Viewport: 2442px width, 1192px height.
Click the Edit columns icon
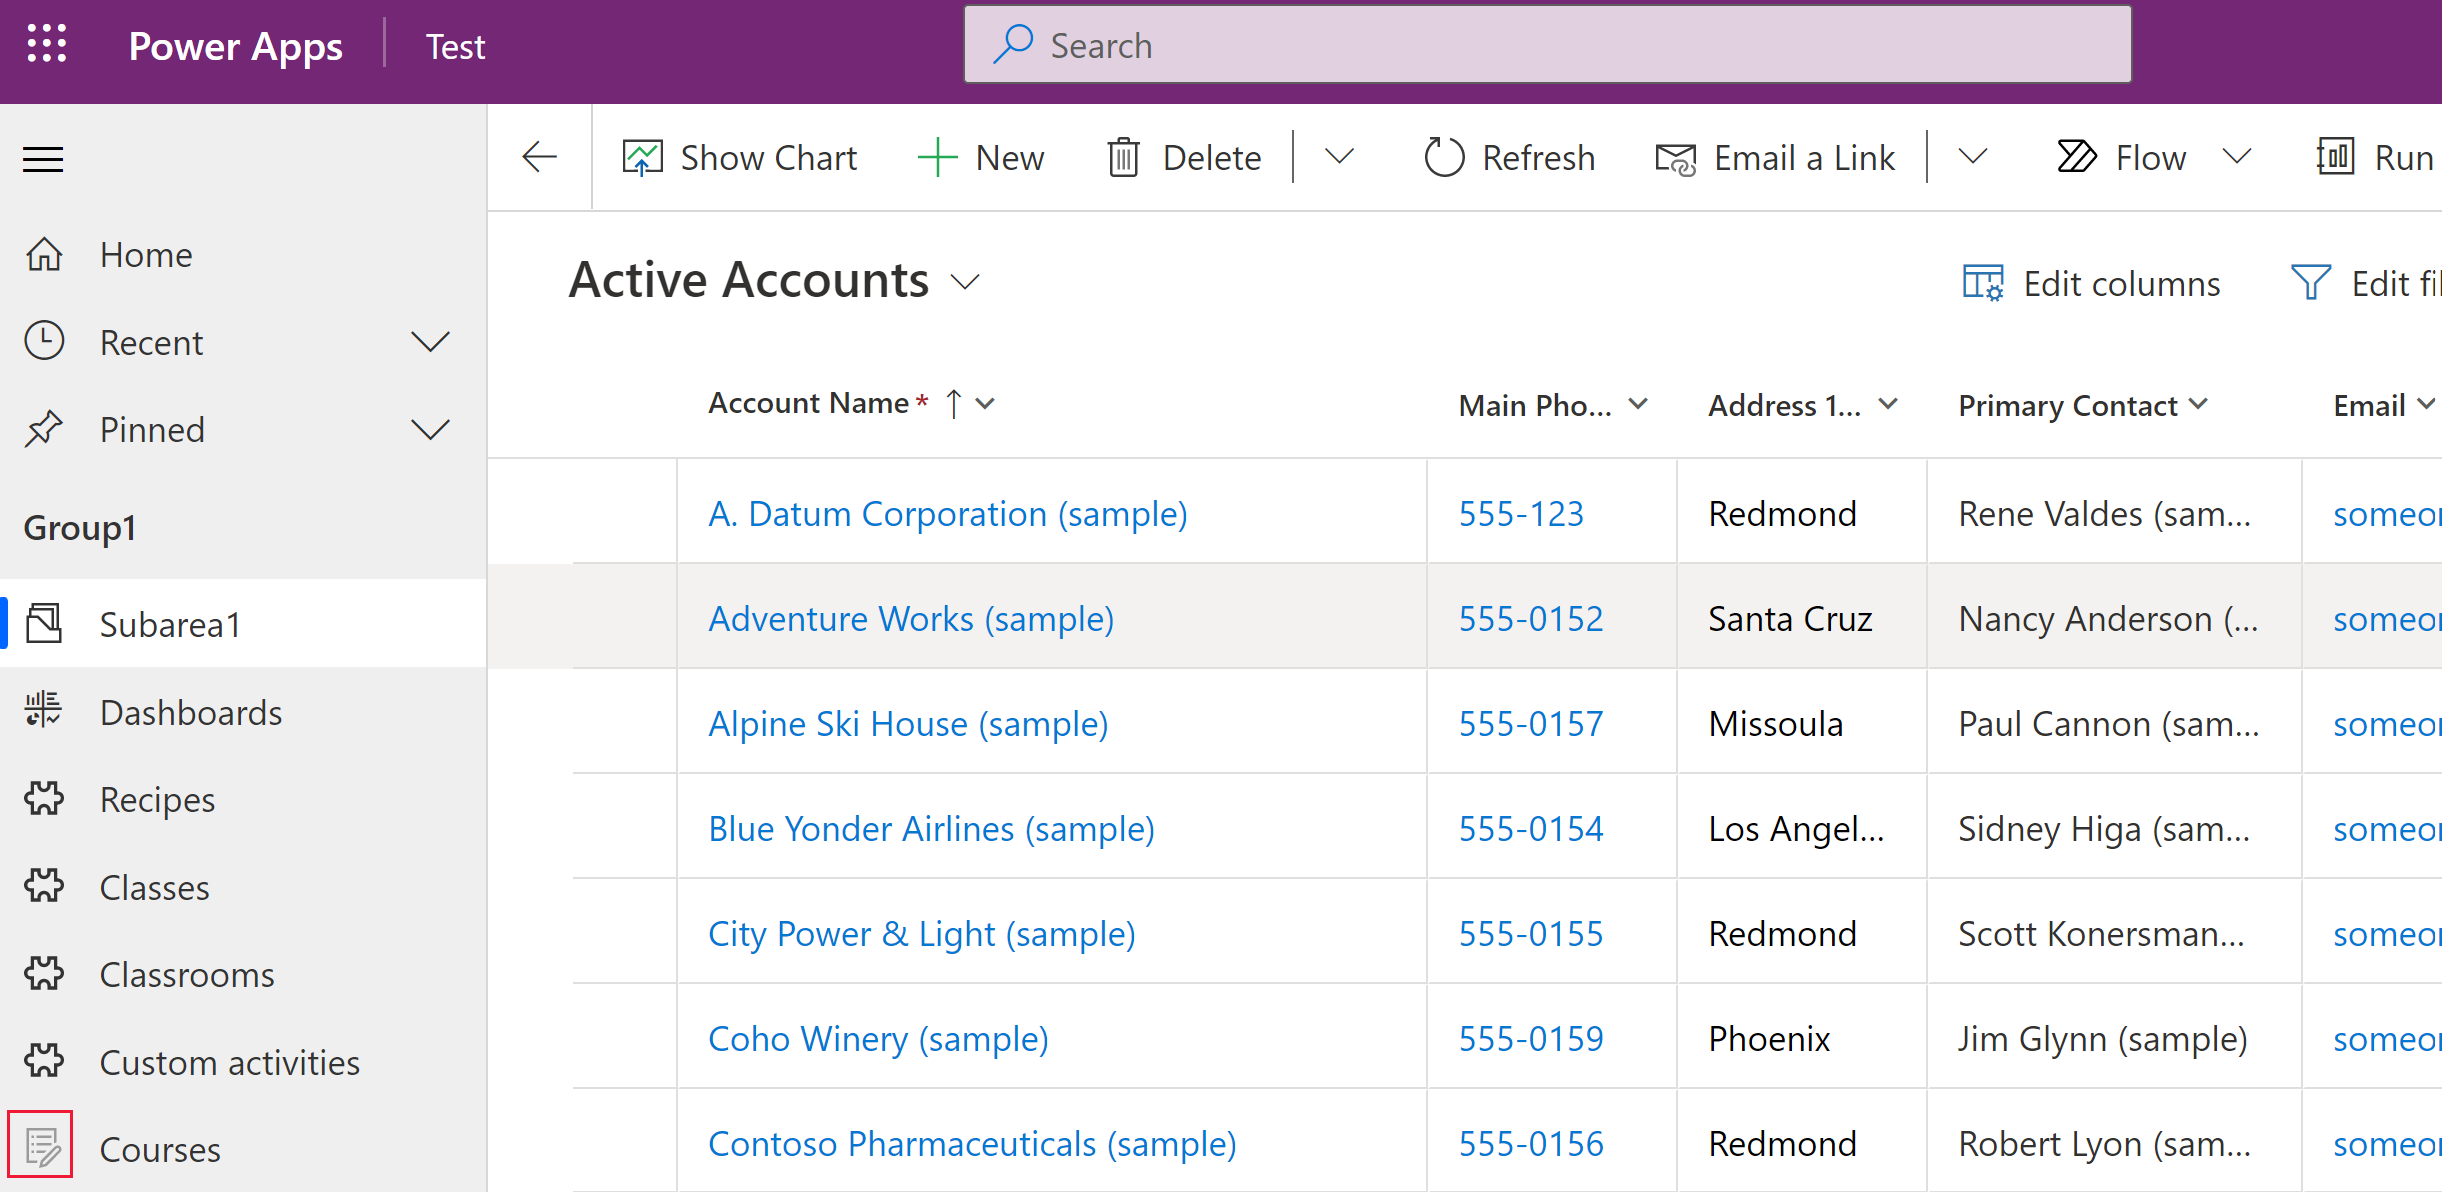click(x=1987, y=282)
